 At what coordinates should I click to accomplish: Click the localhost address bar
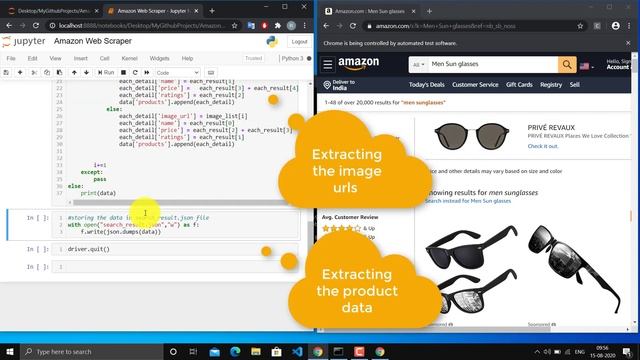tap(141, 26)
